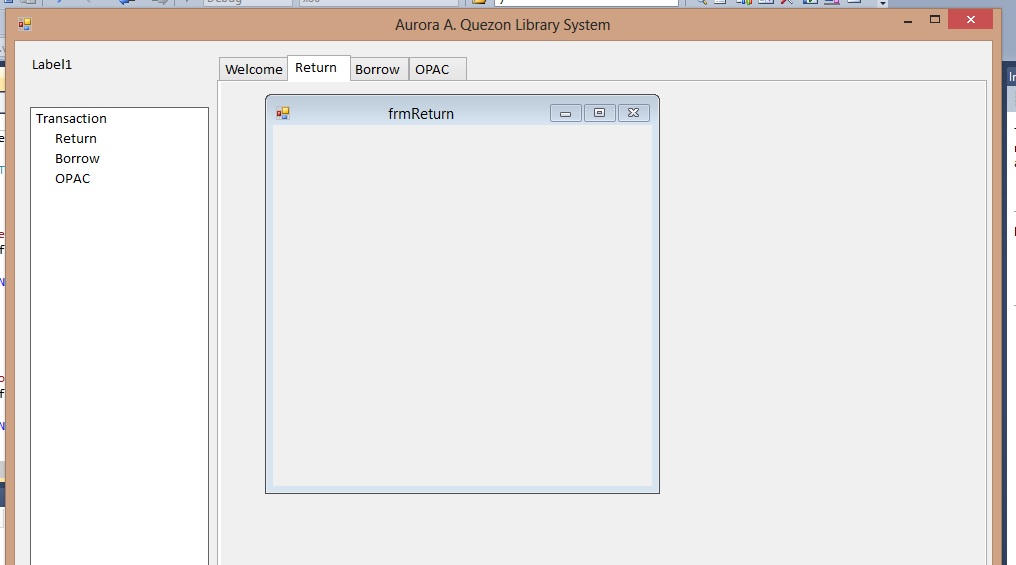Open the Borrow tab

click(x=379, y=69)
